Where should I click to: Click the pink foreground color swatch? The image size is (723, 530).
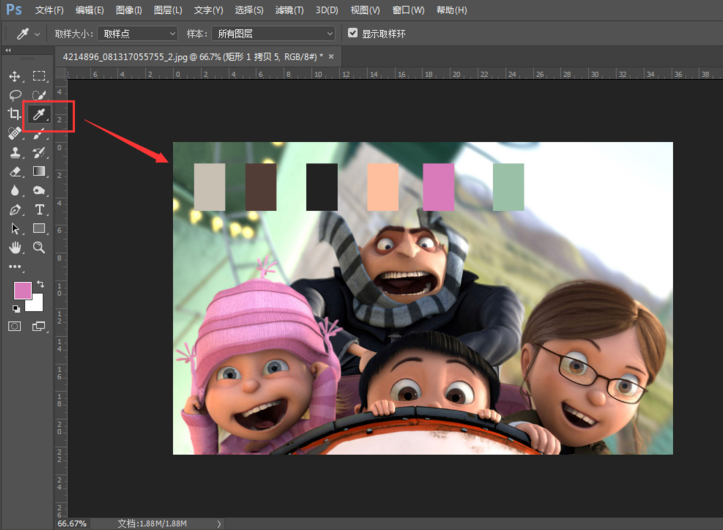coord(21,291)
